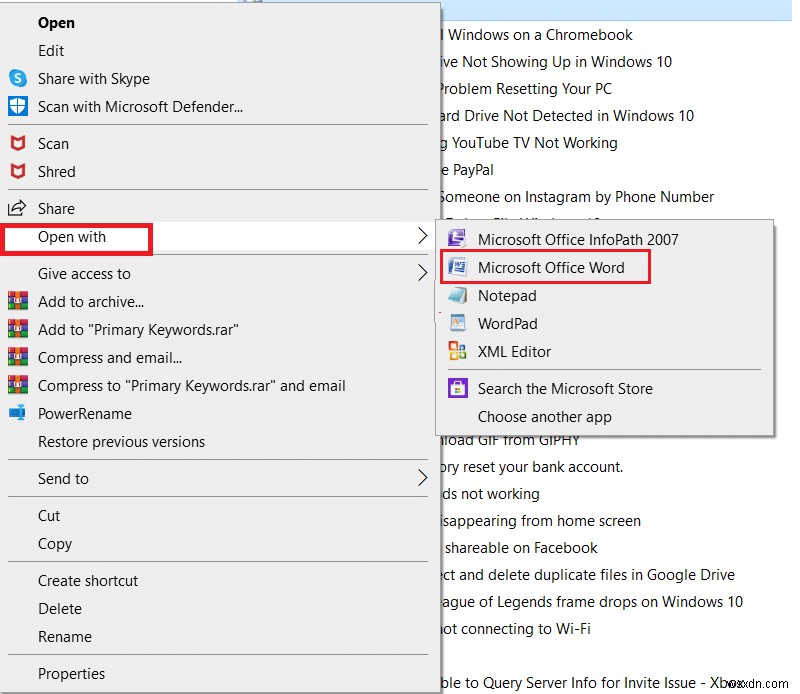Select file row "Not Showing Up in Windows 10"
This screenshot has height=694, width=800.
[x=556, y=62]
